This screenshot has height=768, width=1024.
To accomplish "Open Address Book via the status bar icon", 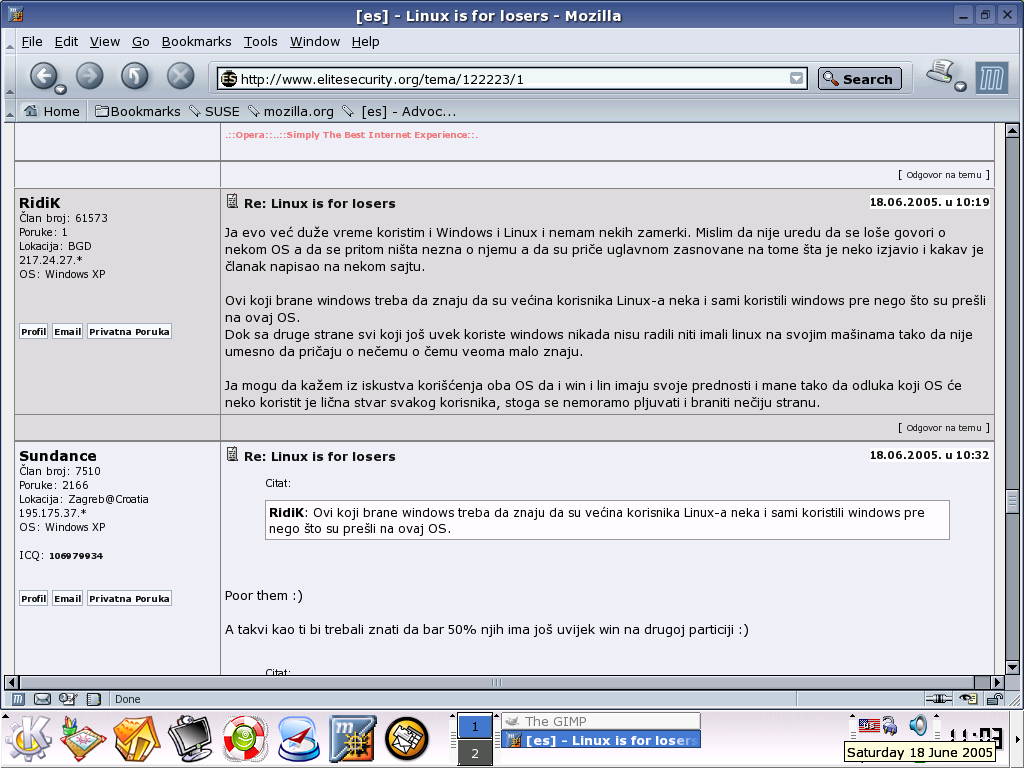I will coord(94,699).
